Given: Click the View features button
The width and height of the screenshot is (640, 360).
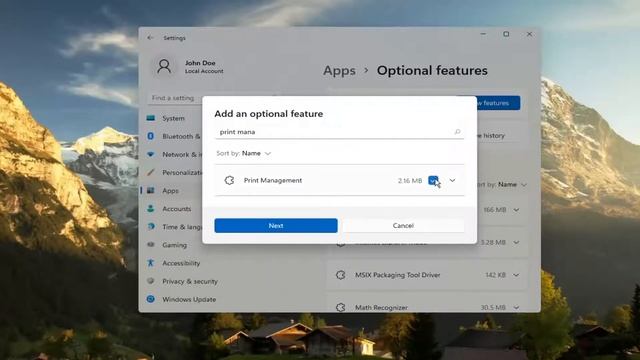Looking at the screenshot, I should pos(498,103).
